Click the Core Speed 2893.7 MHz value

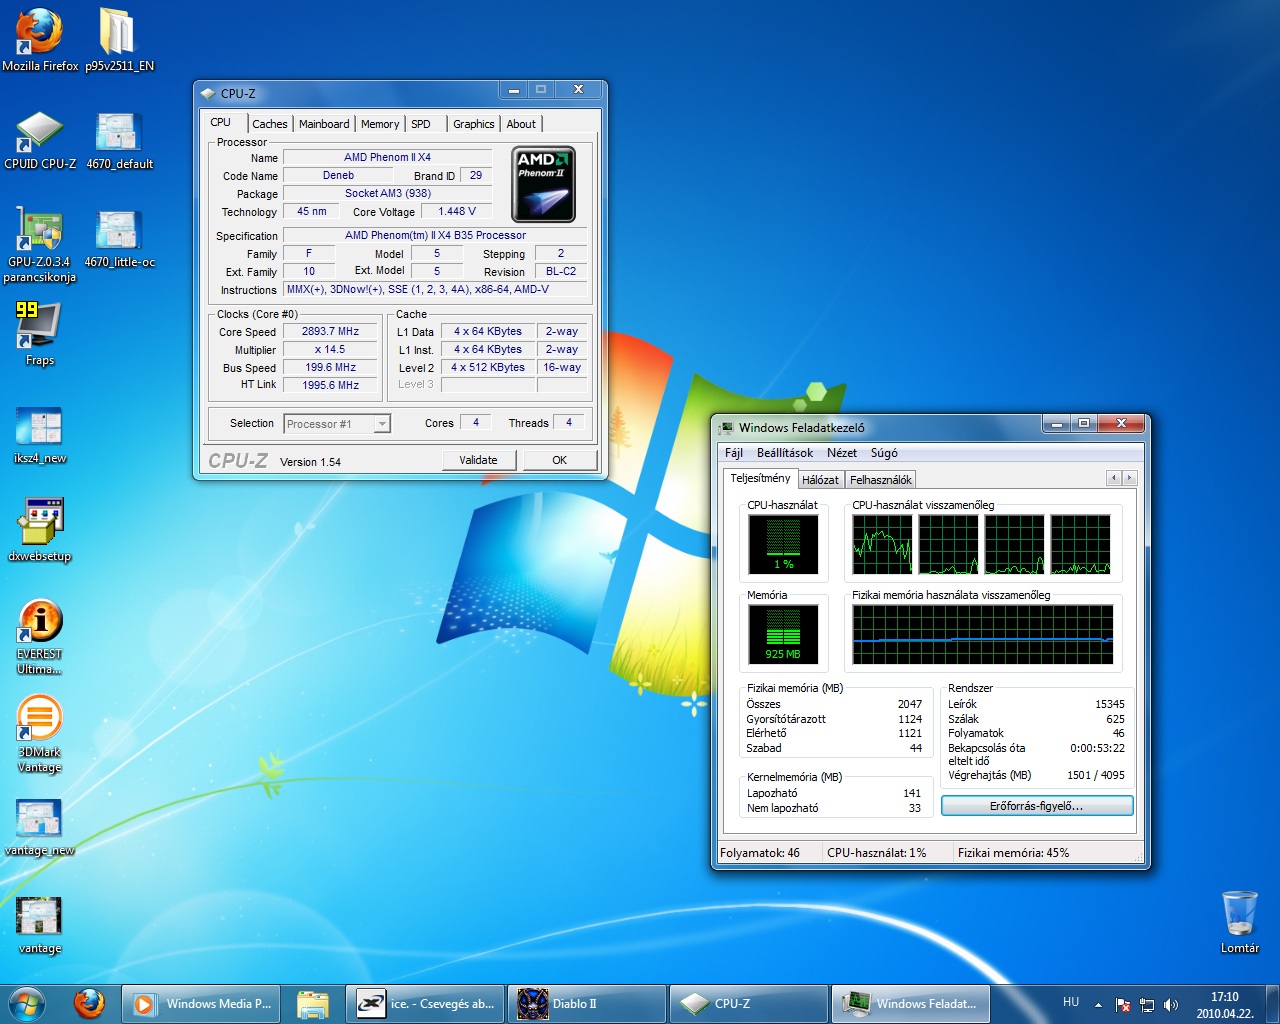coord(331,332)
